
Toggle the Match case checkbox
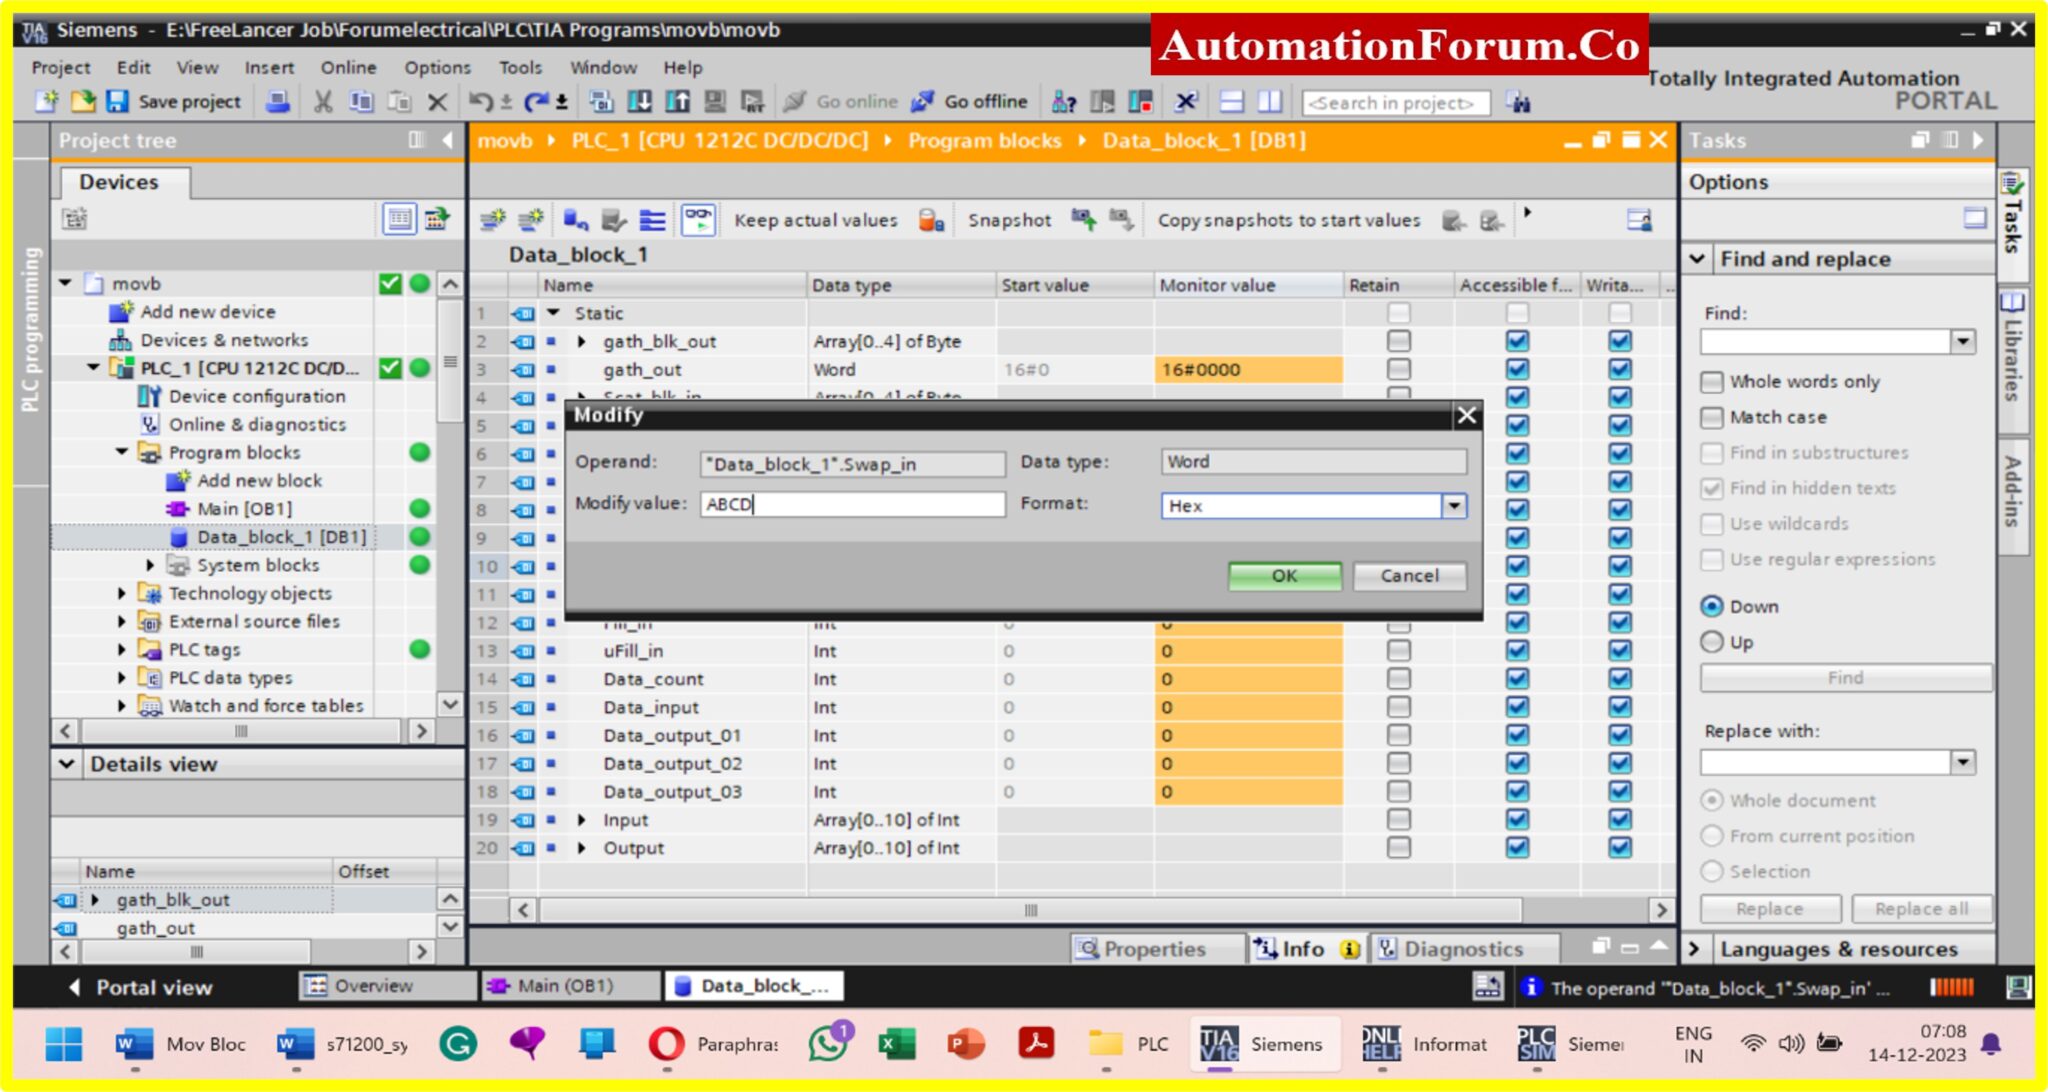pos(1712,417)
